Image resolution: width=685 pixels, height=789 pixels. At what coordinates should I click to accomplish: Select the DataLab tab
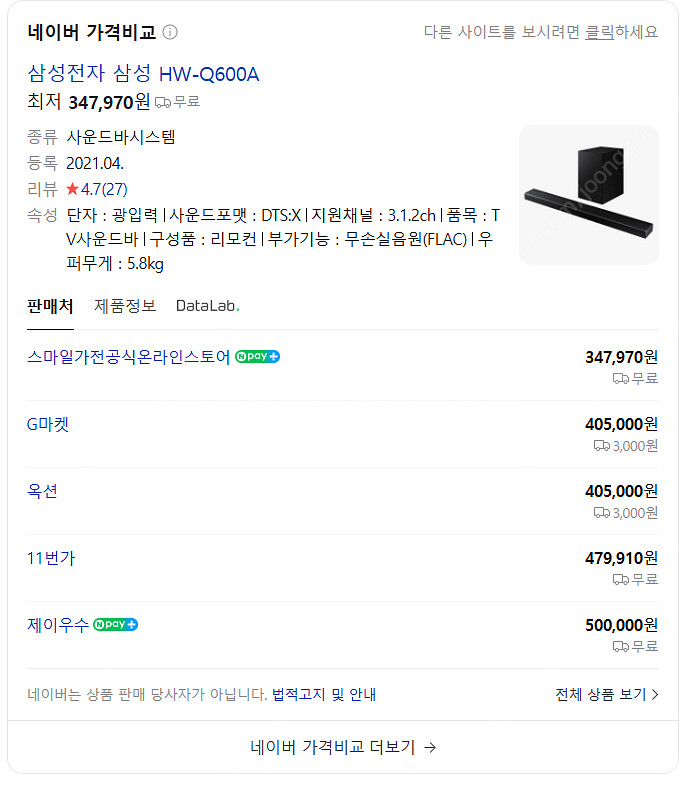[207, 306]
